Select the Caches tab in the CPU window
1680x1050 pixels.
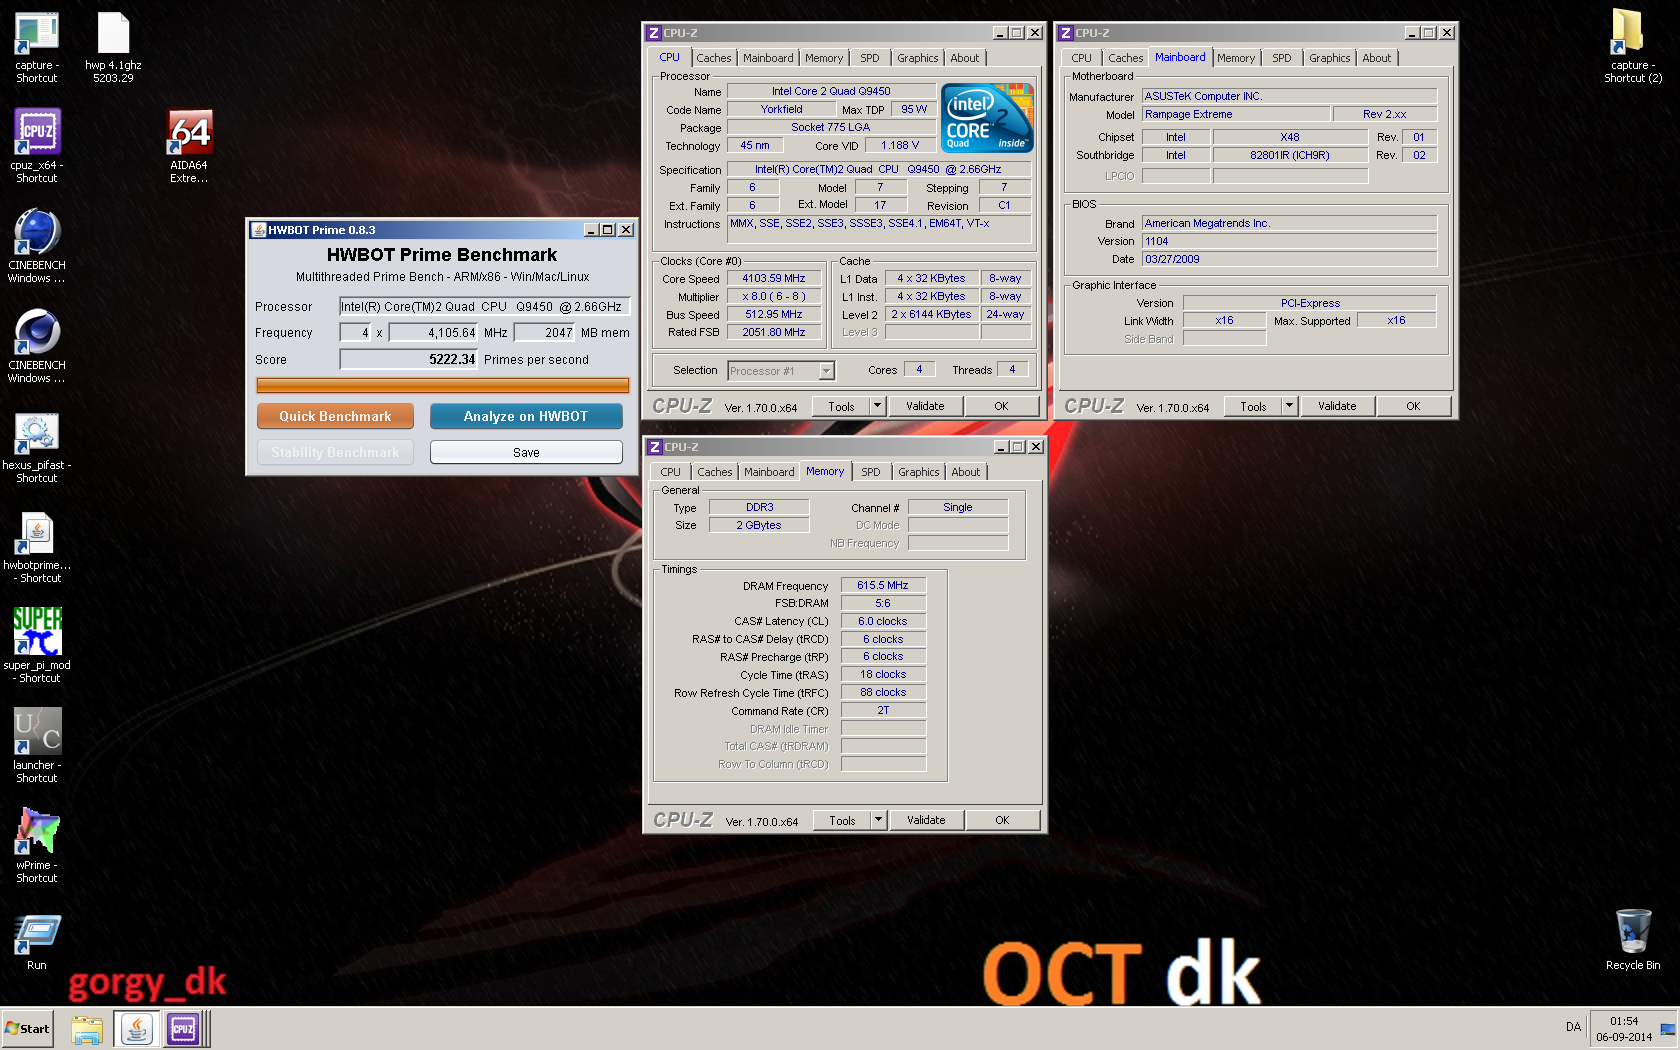tap(714, 58)
